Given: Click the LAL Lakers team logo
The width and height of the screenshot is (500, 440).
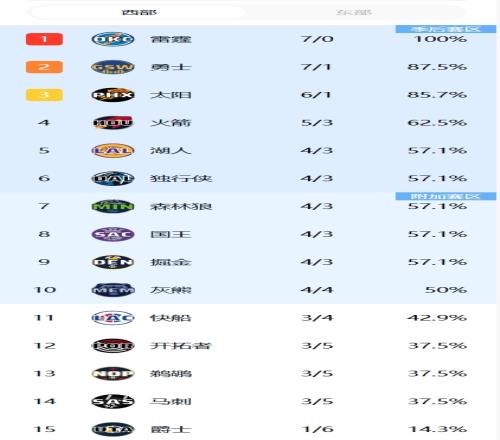Looking at the screenshot, I should pos(113,151).
